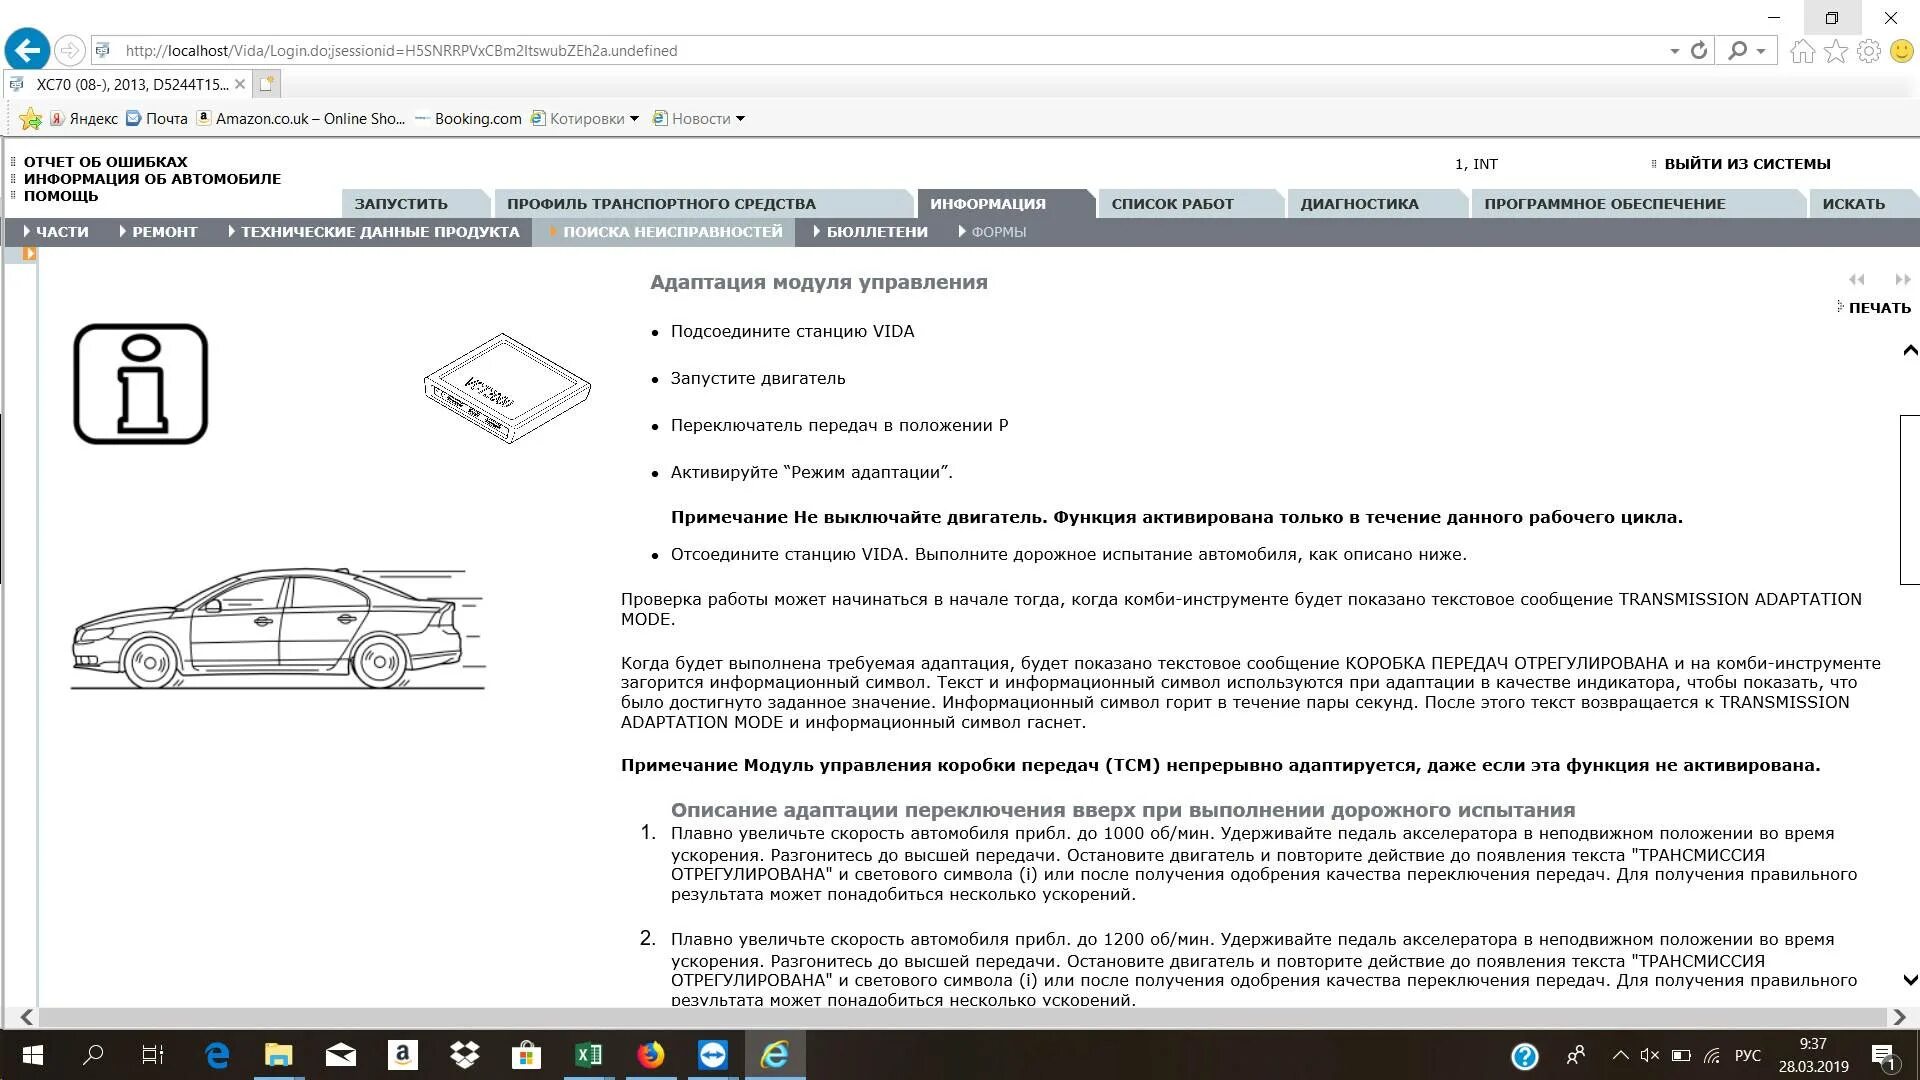Open Favorites star icon in toolbar

click(x=1835, y=51)
